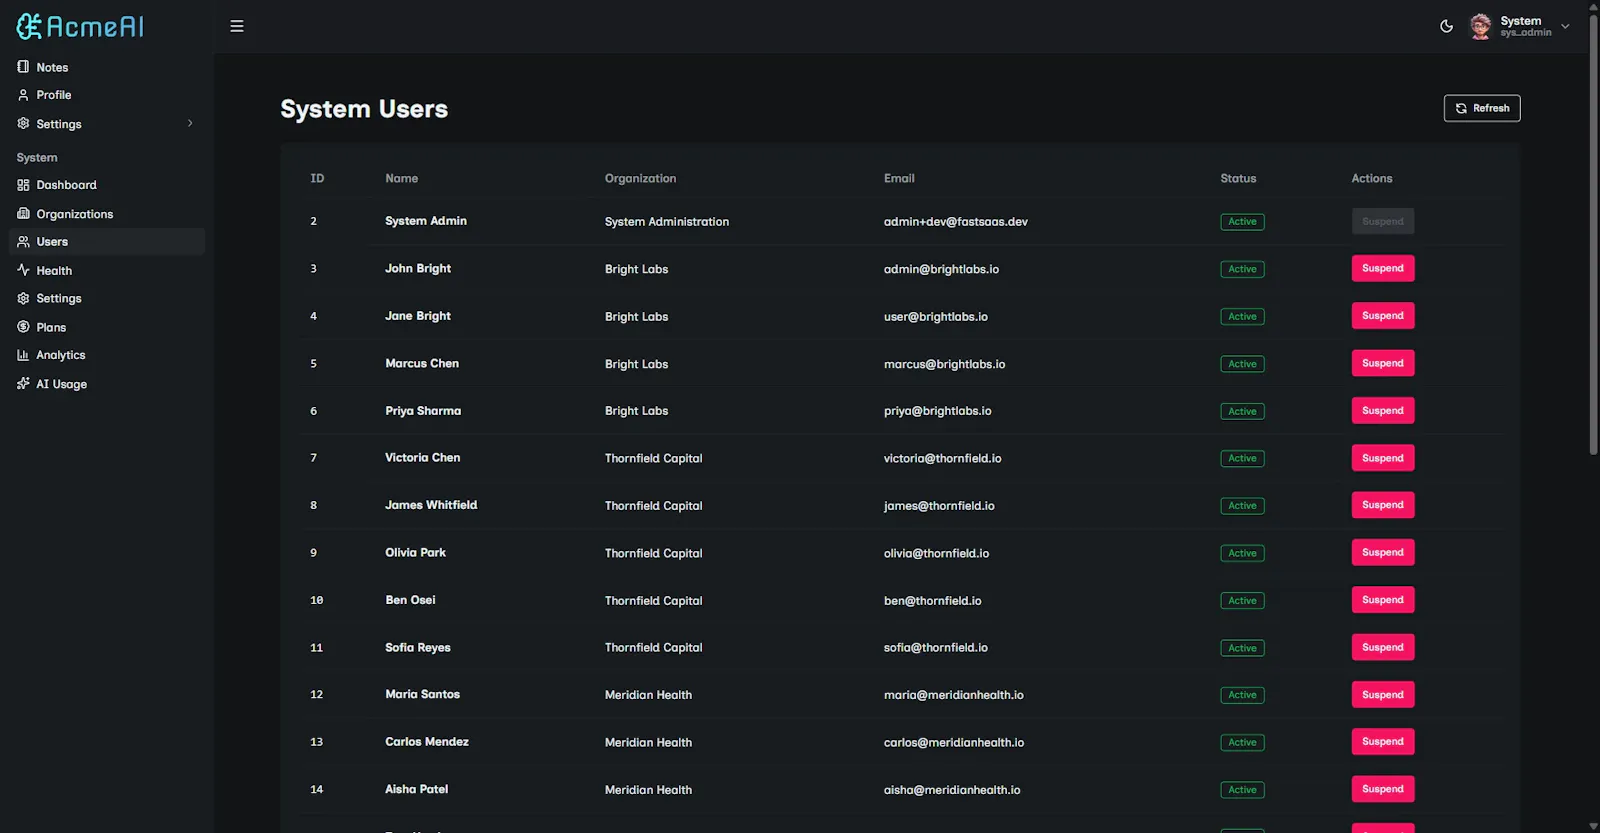The height and width of the screenshot is (833, 1600).
Task: Suspend Victoria Chen
Action: (1382, 458)
